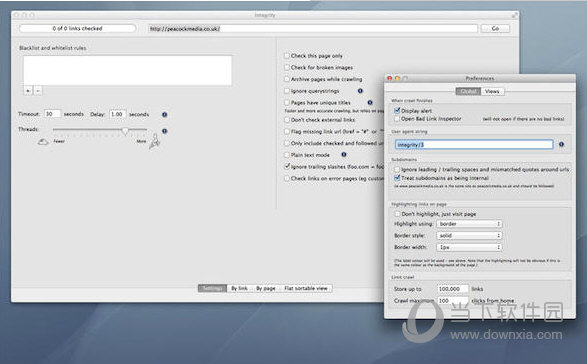
Task: Toggle Ignore querystrings checkbox
Action: point(287,91)
